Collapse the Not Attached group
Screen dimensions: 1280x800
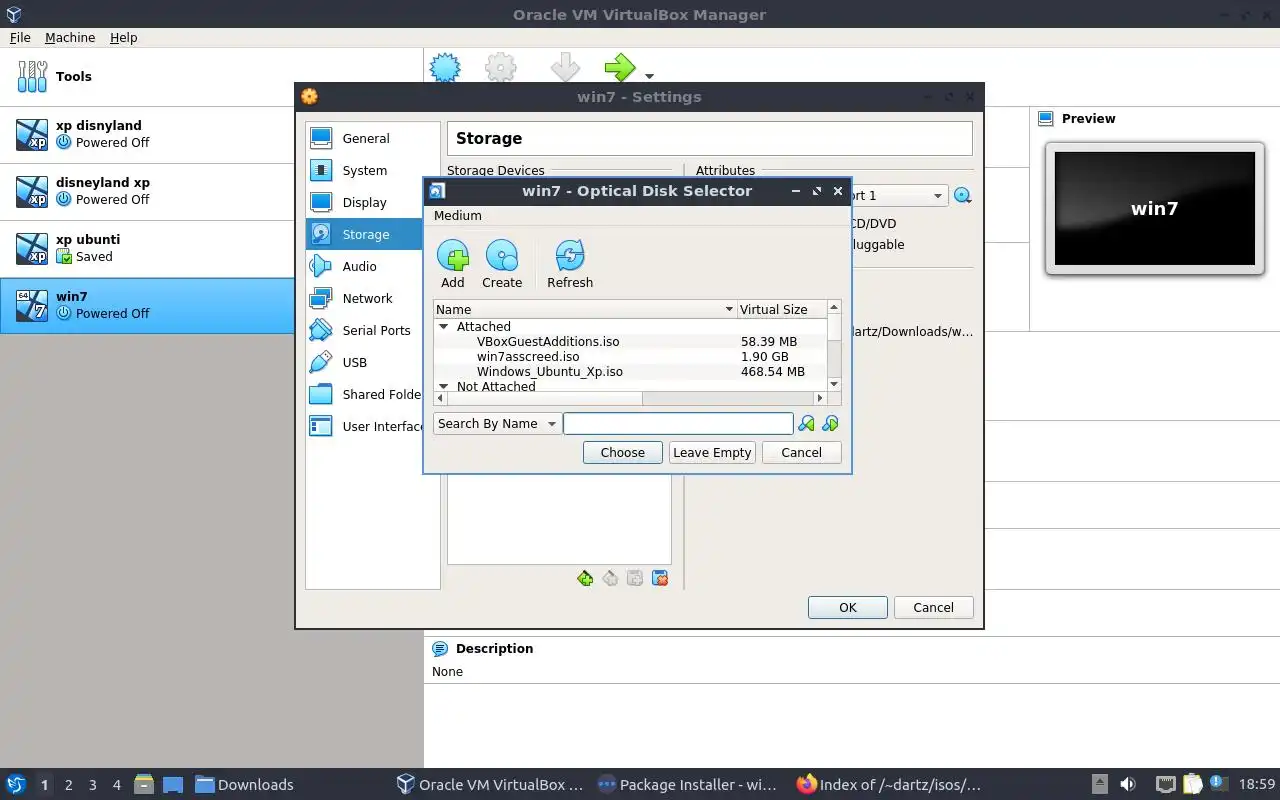click(x=443, y=386)
